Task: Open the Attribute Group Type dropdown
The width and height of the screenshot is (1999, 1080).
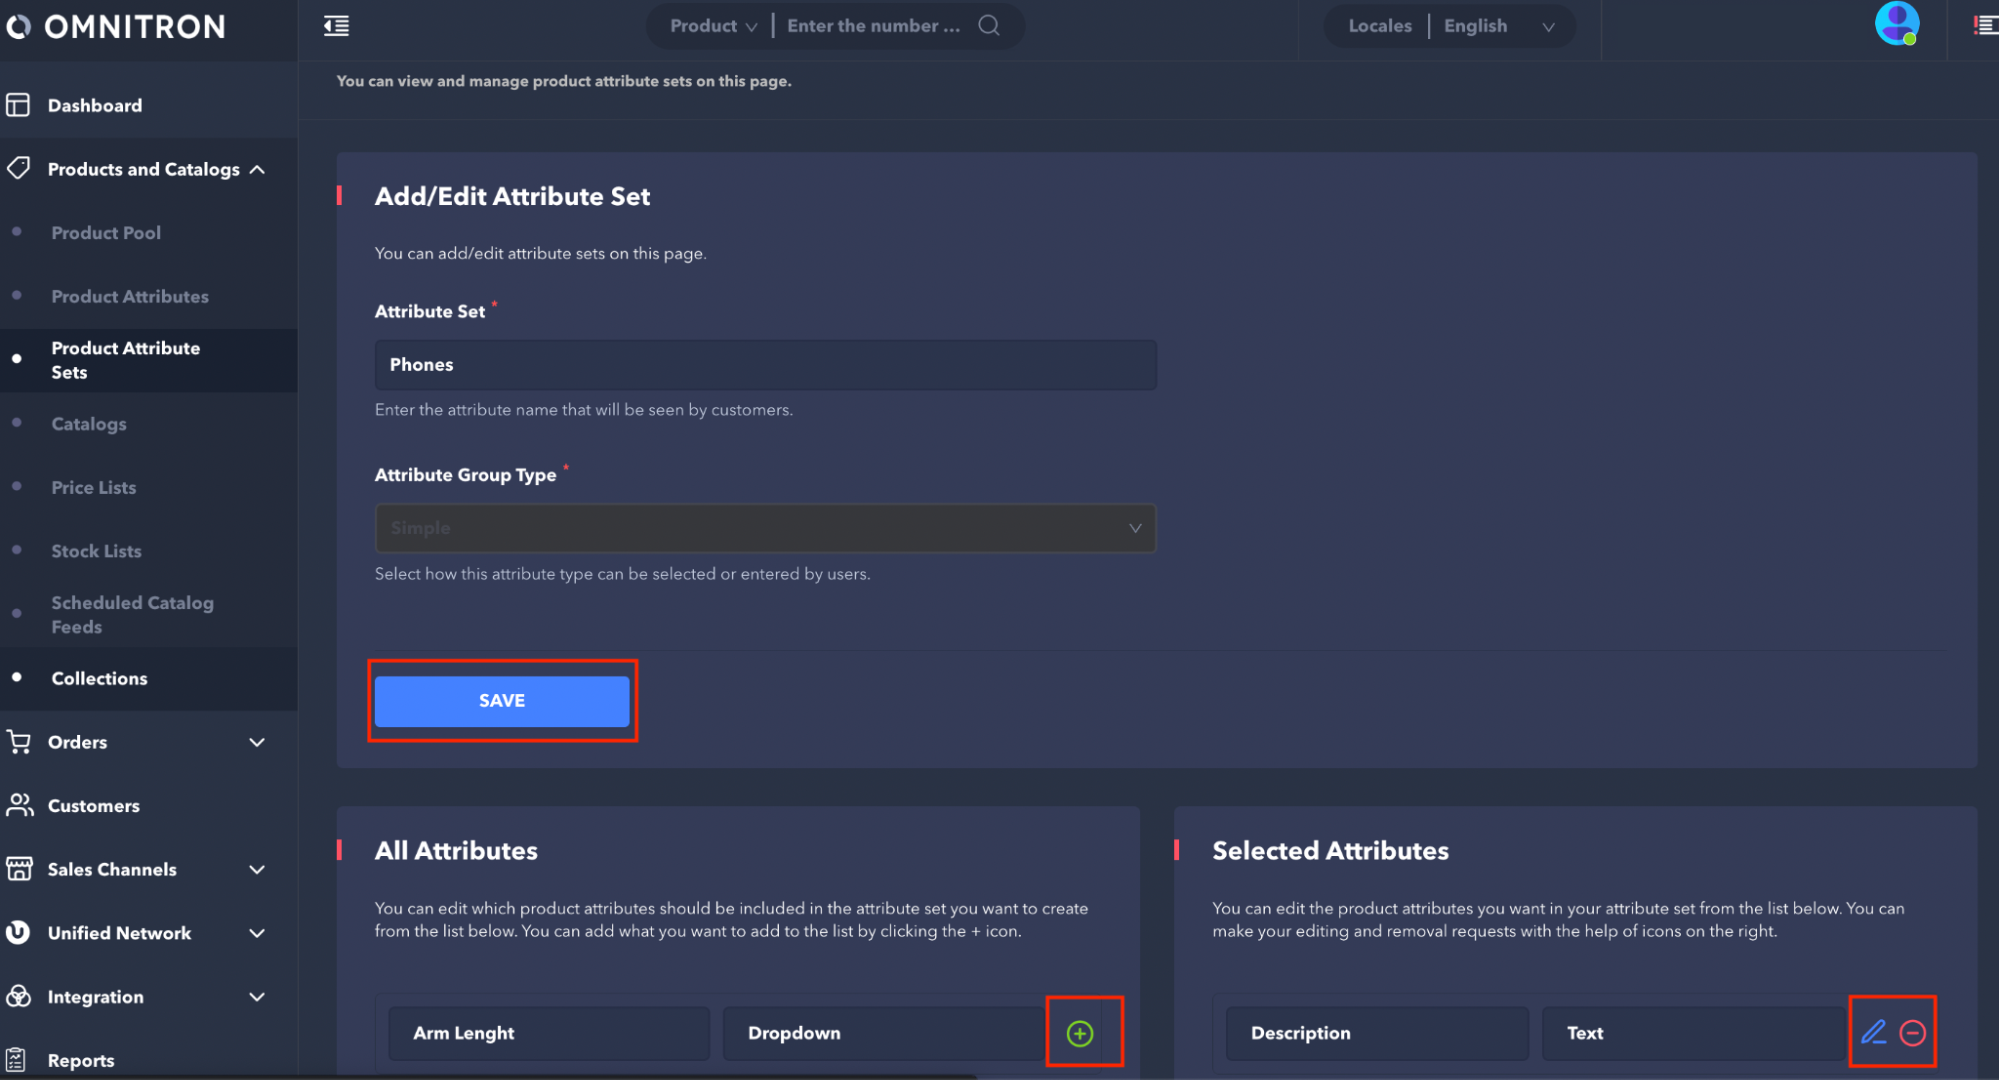Action: tap(765, 528)
